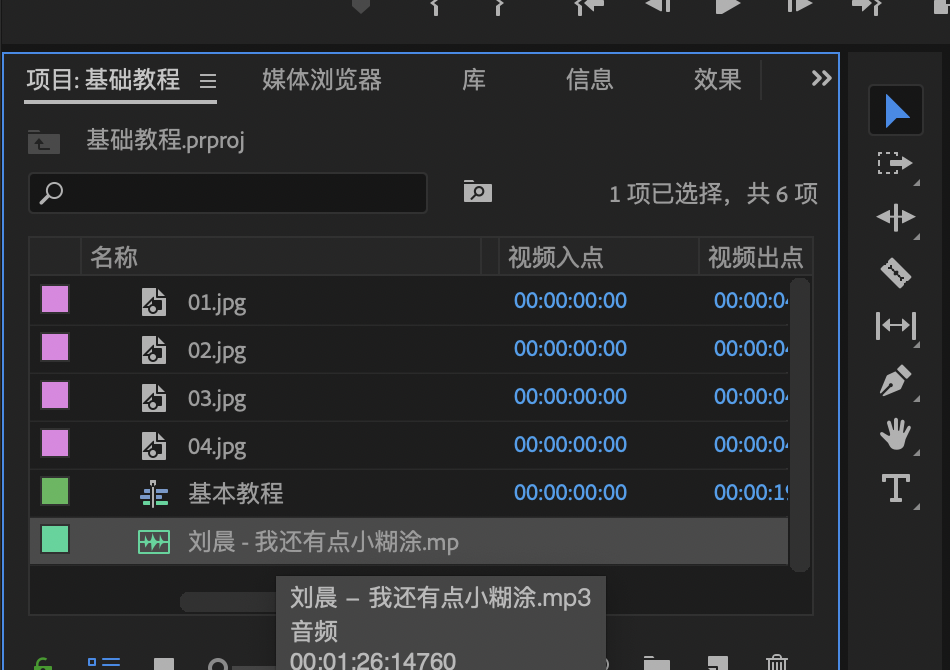Click the horizontal scrollbar below the list
Screen dimensions: 950x670
(228, 602)
